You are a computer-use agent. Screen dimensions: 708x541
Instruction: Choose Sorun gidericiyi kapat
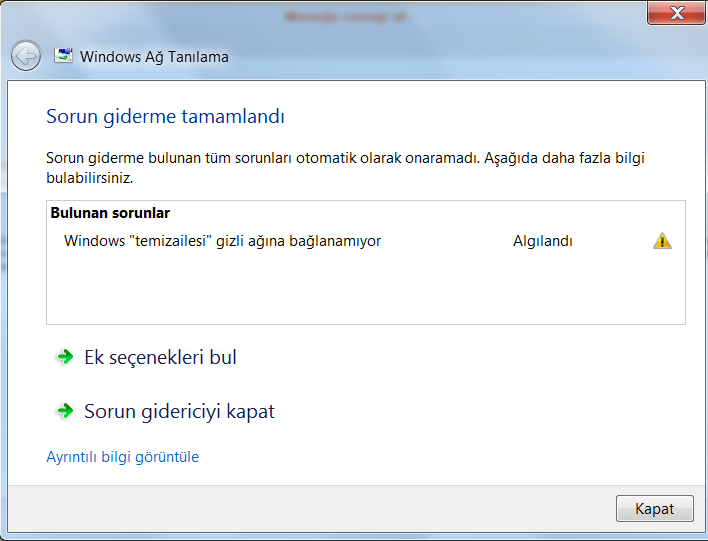point(179,411)
